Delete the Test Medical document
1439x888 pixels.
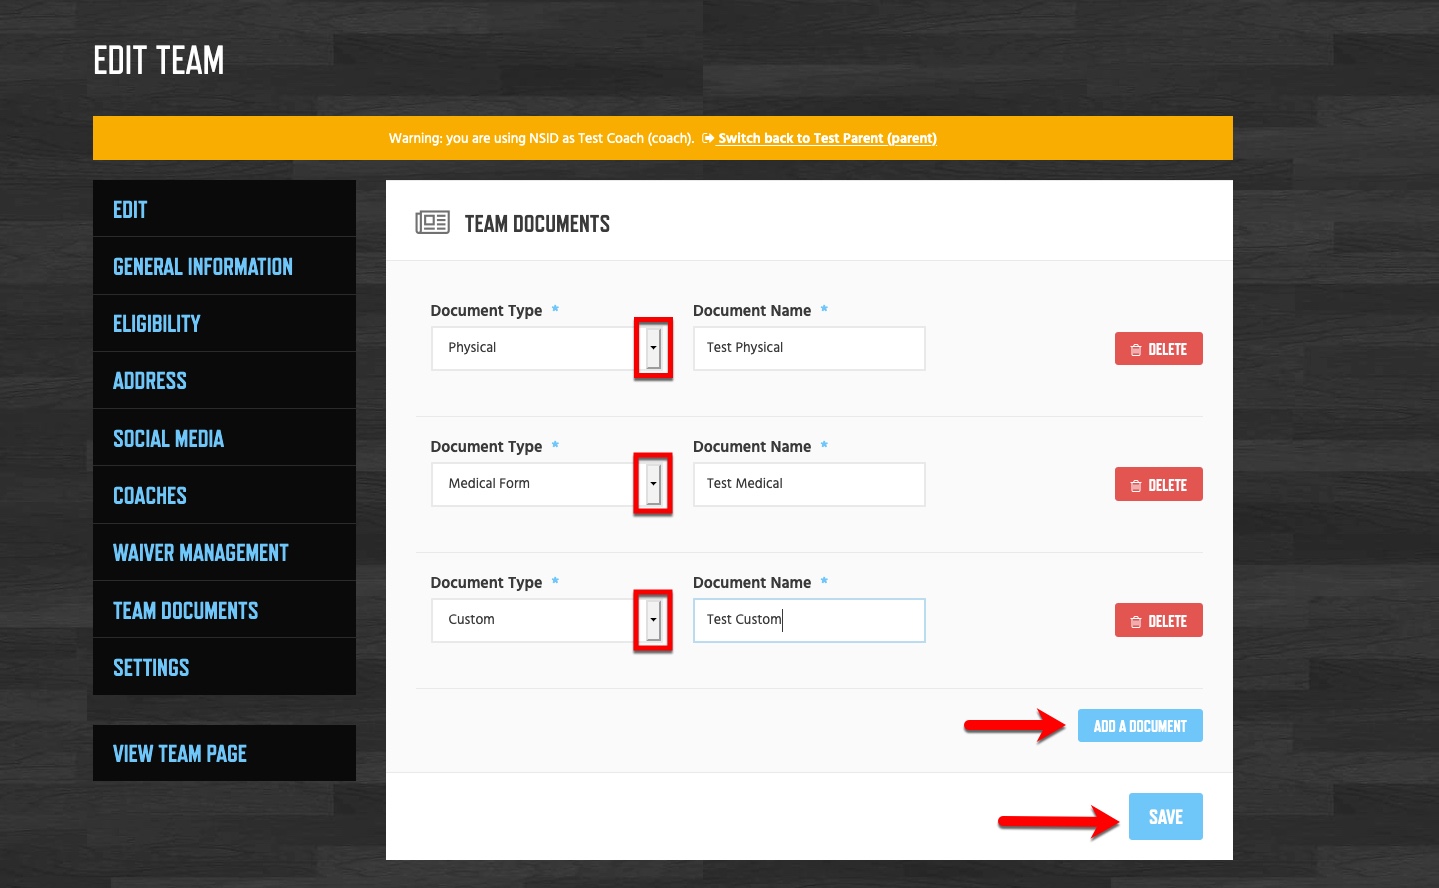[x=1158, y=485]
